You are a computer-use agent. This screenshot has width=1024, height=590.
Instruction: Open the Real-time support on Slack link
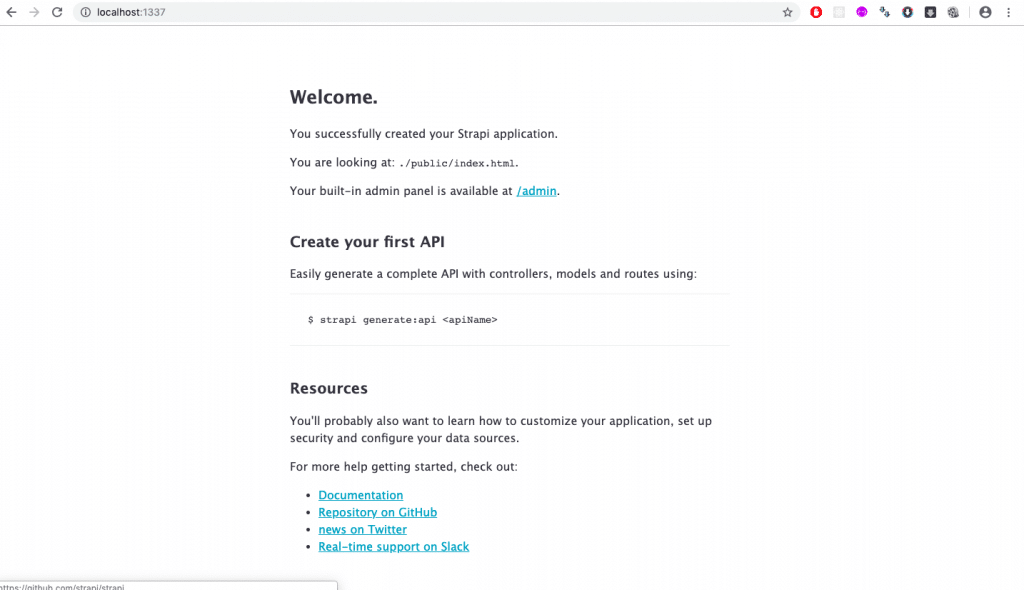[393, 546]
